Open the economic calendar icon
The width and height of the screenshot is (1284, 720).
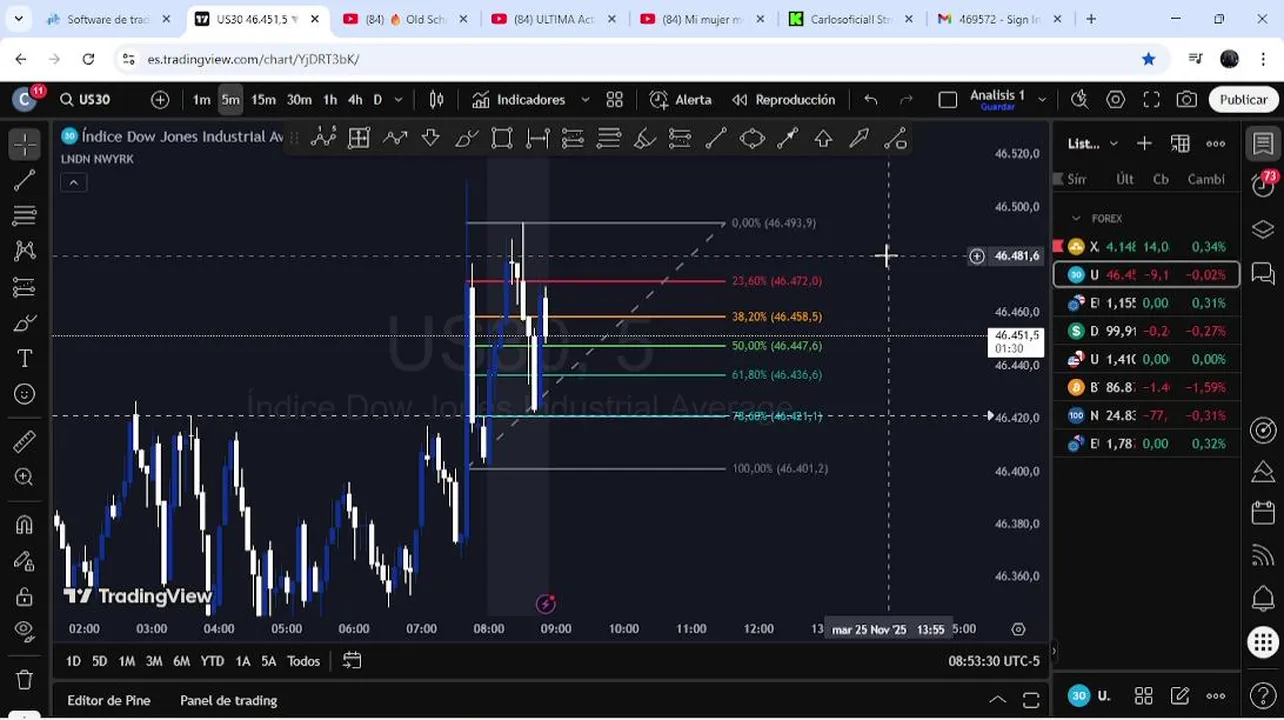(1263, 513)
